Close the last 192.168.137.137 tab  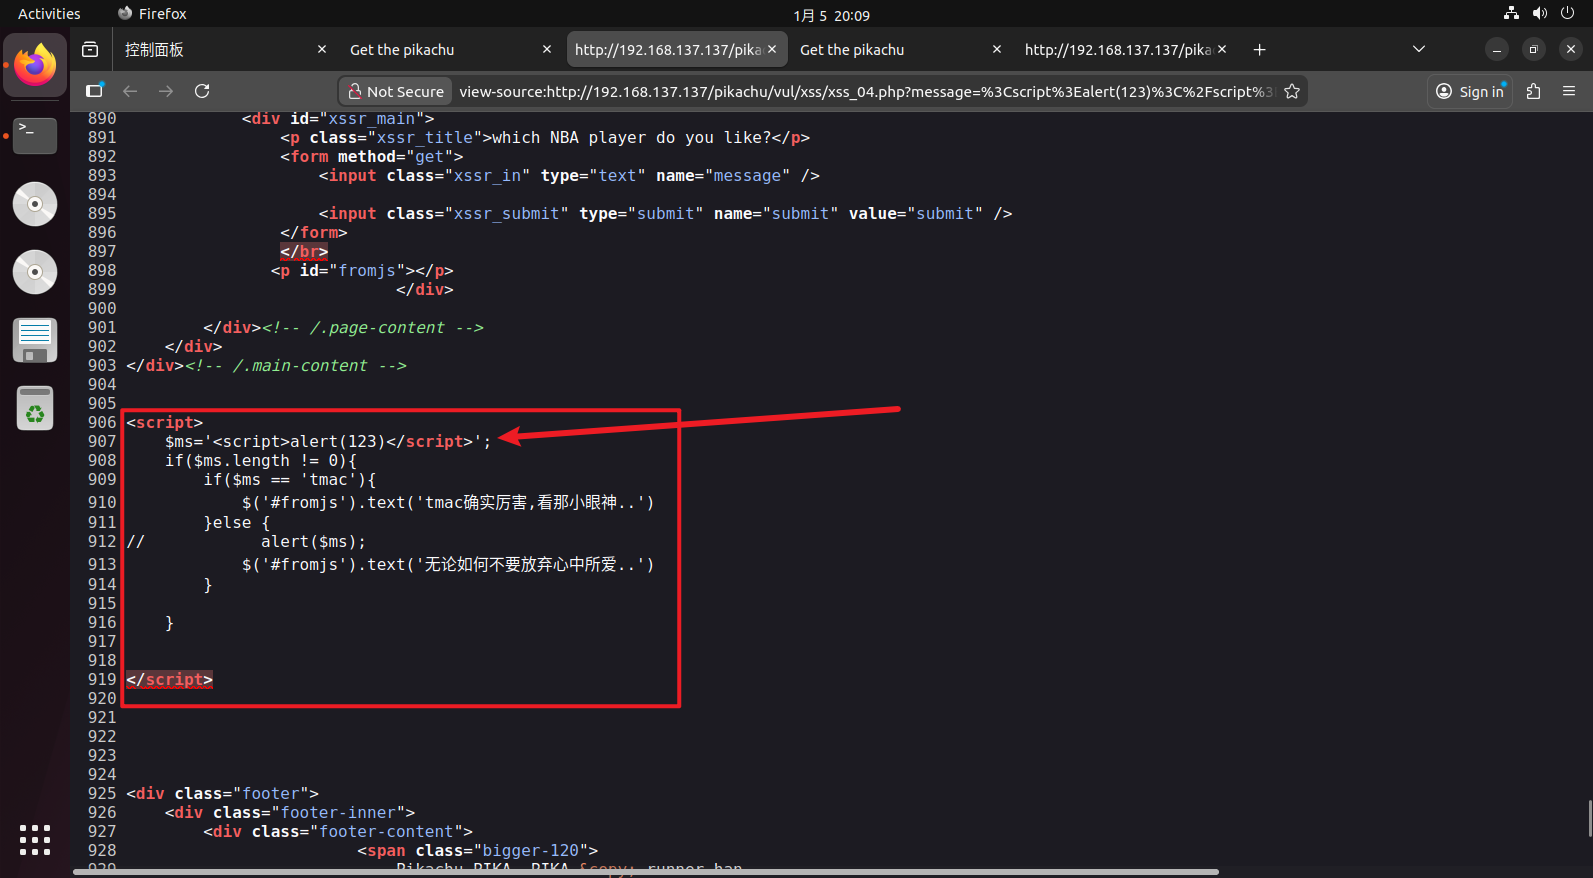(x=1222, y=49)
